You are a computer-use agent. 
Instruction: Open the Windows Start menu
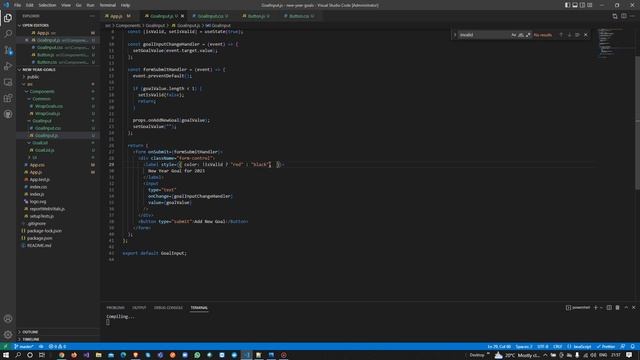6,355
